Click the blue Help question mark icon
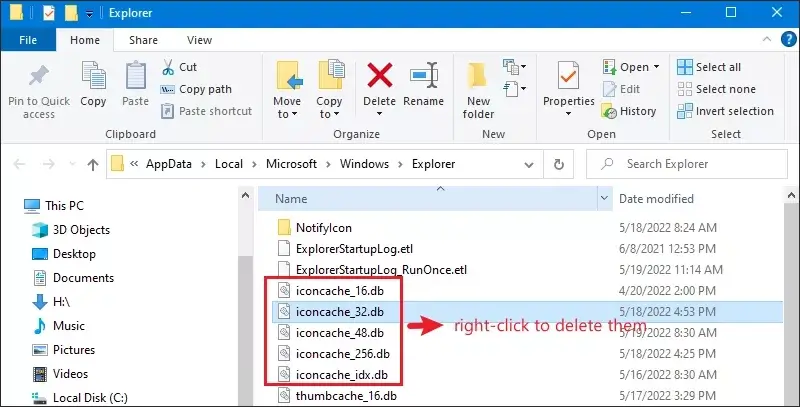The height and width of the screenshot is (407, 800). 789,40
